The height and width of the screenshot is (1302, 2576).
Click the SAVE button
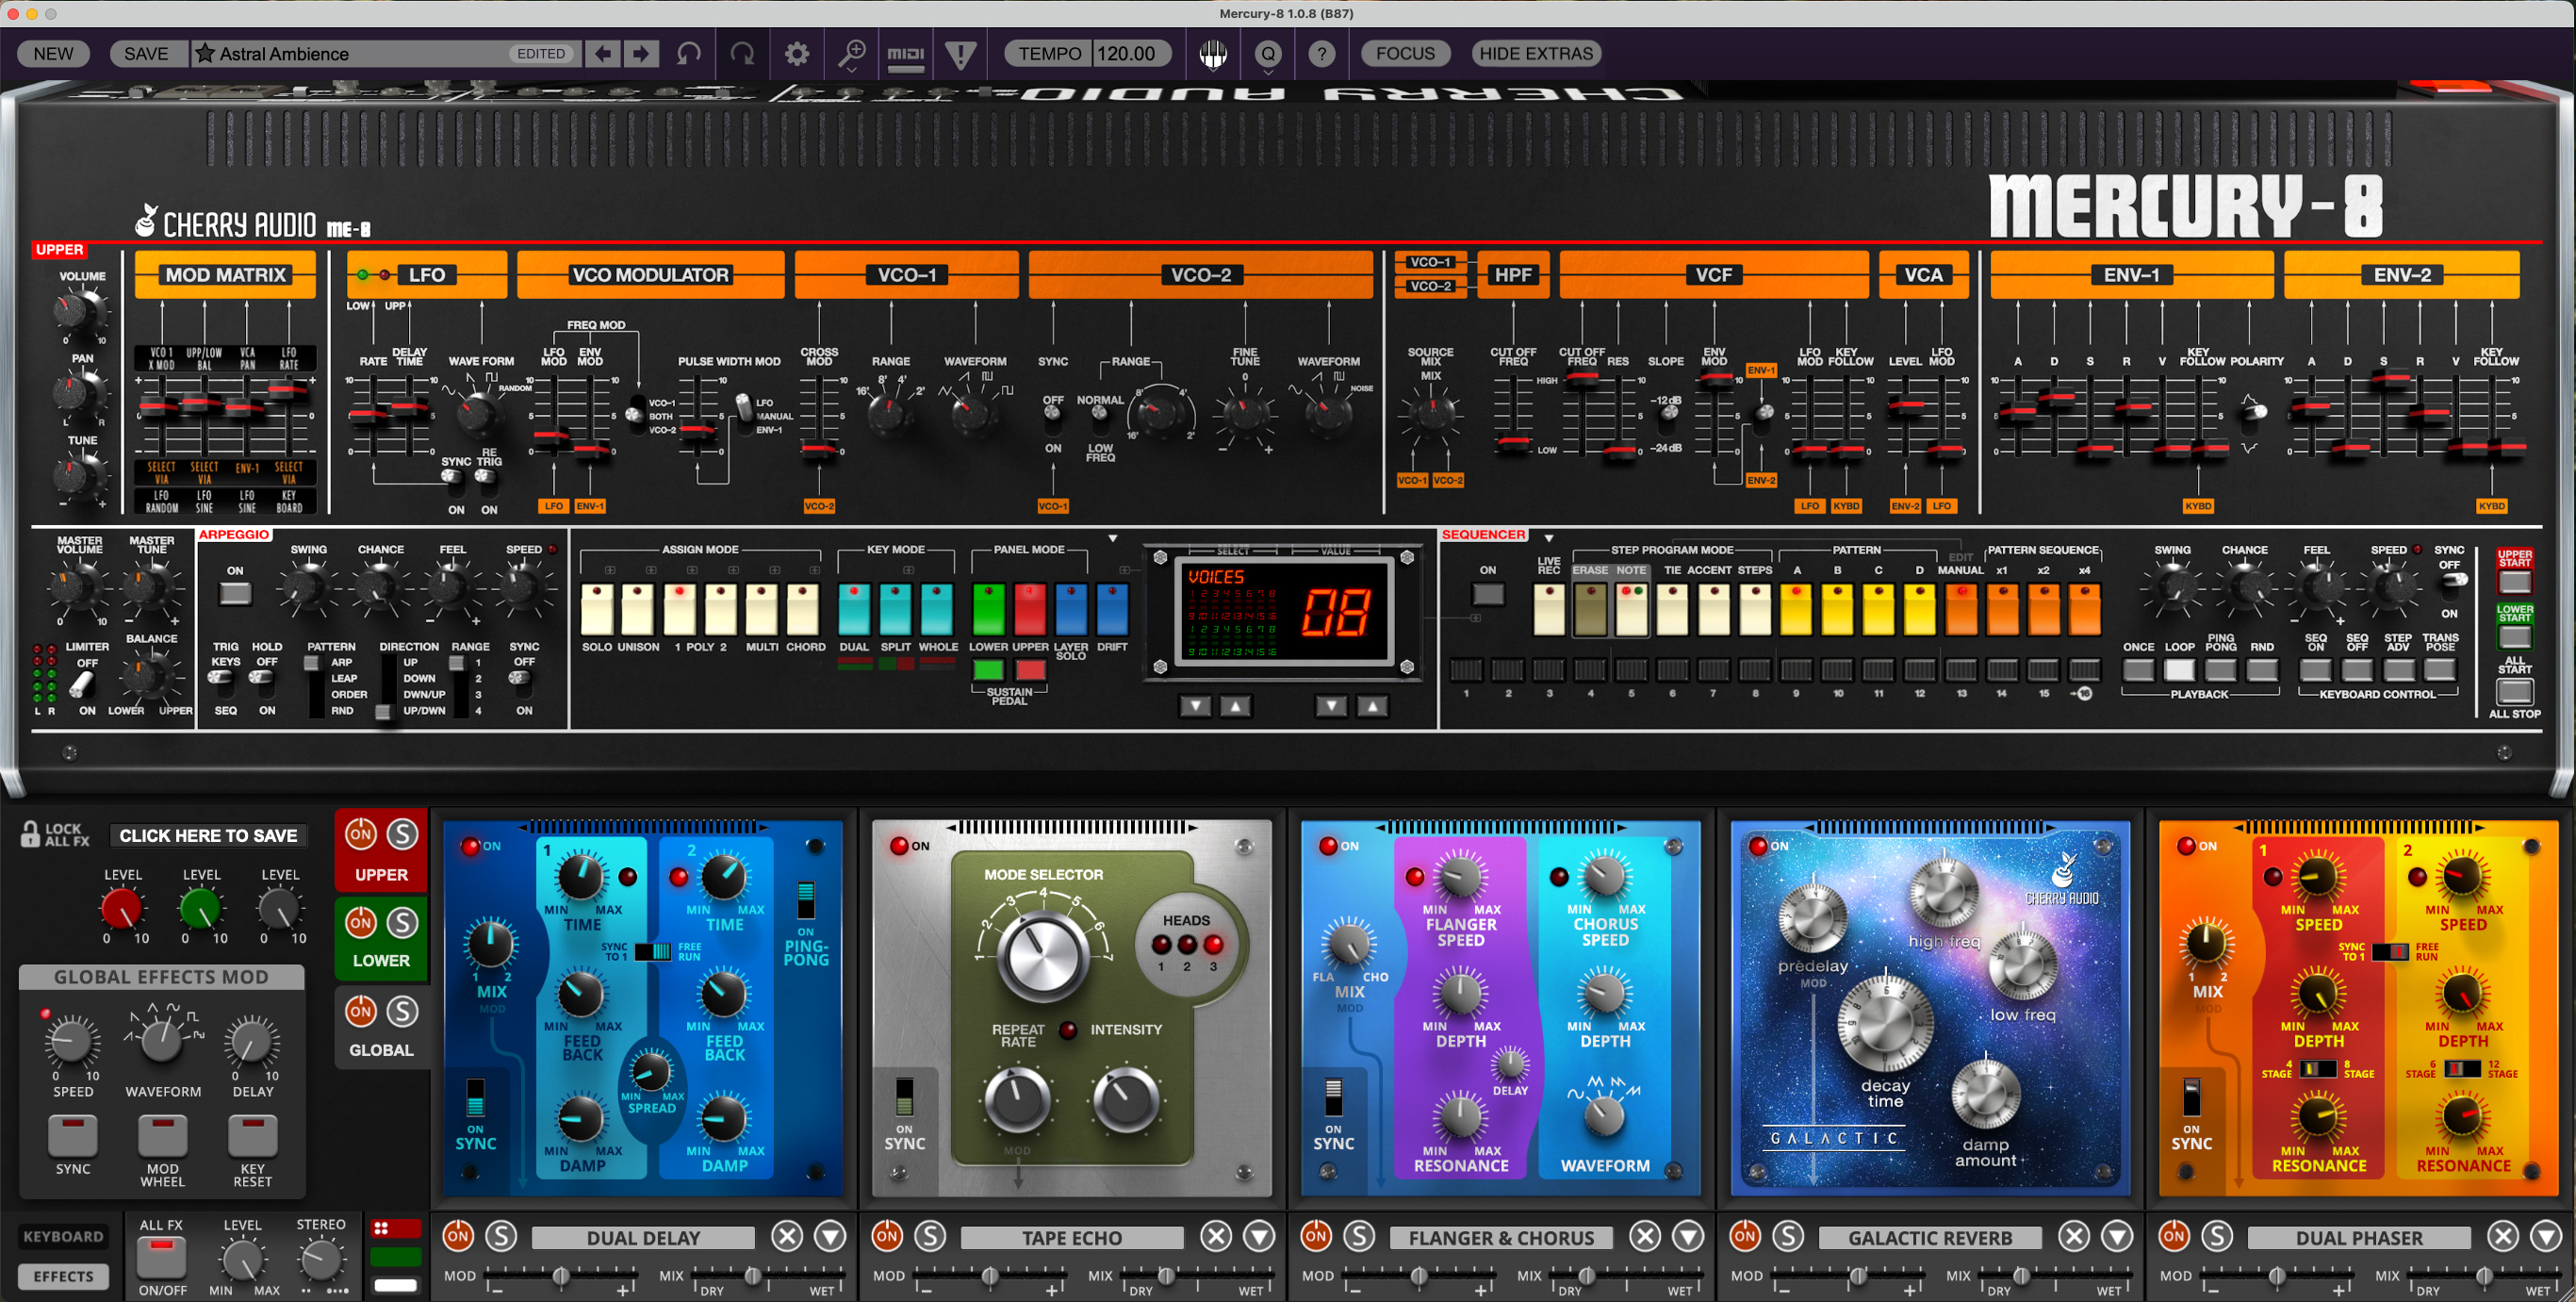pos(146,54)
